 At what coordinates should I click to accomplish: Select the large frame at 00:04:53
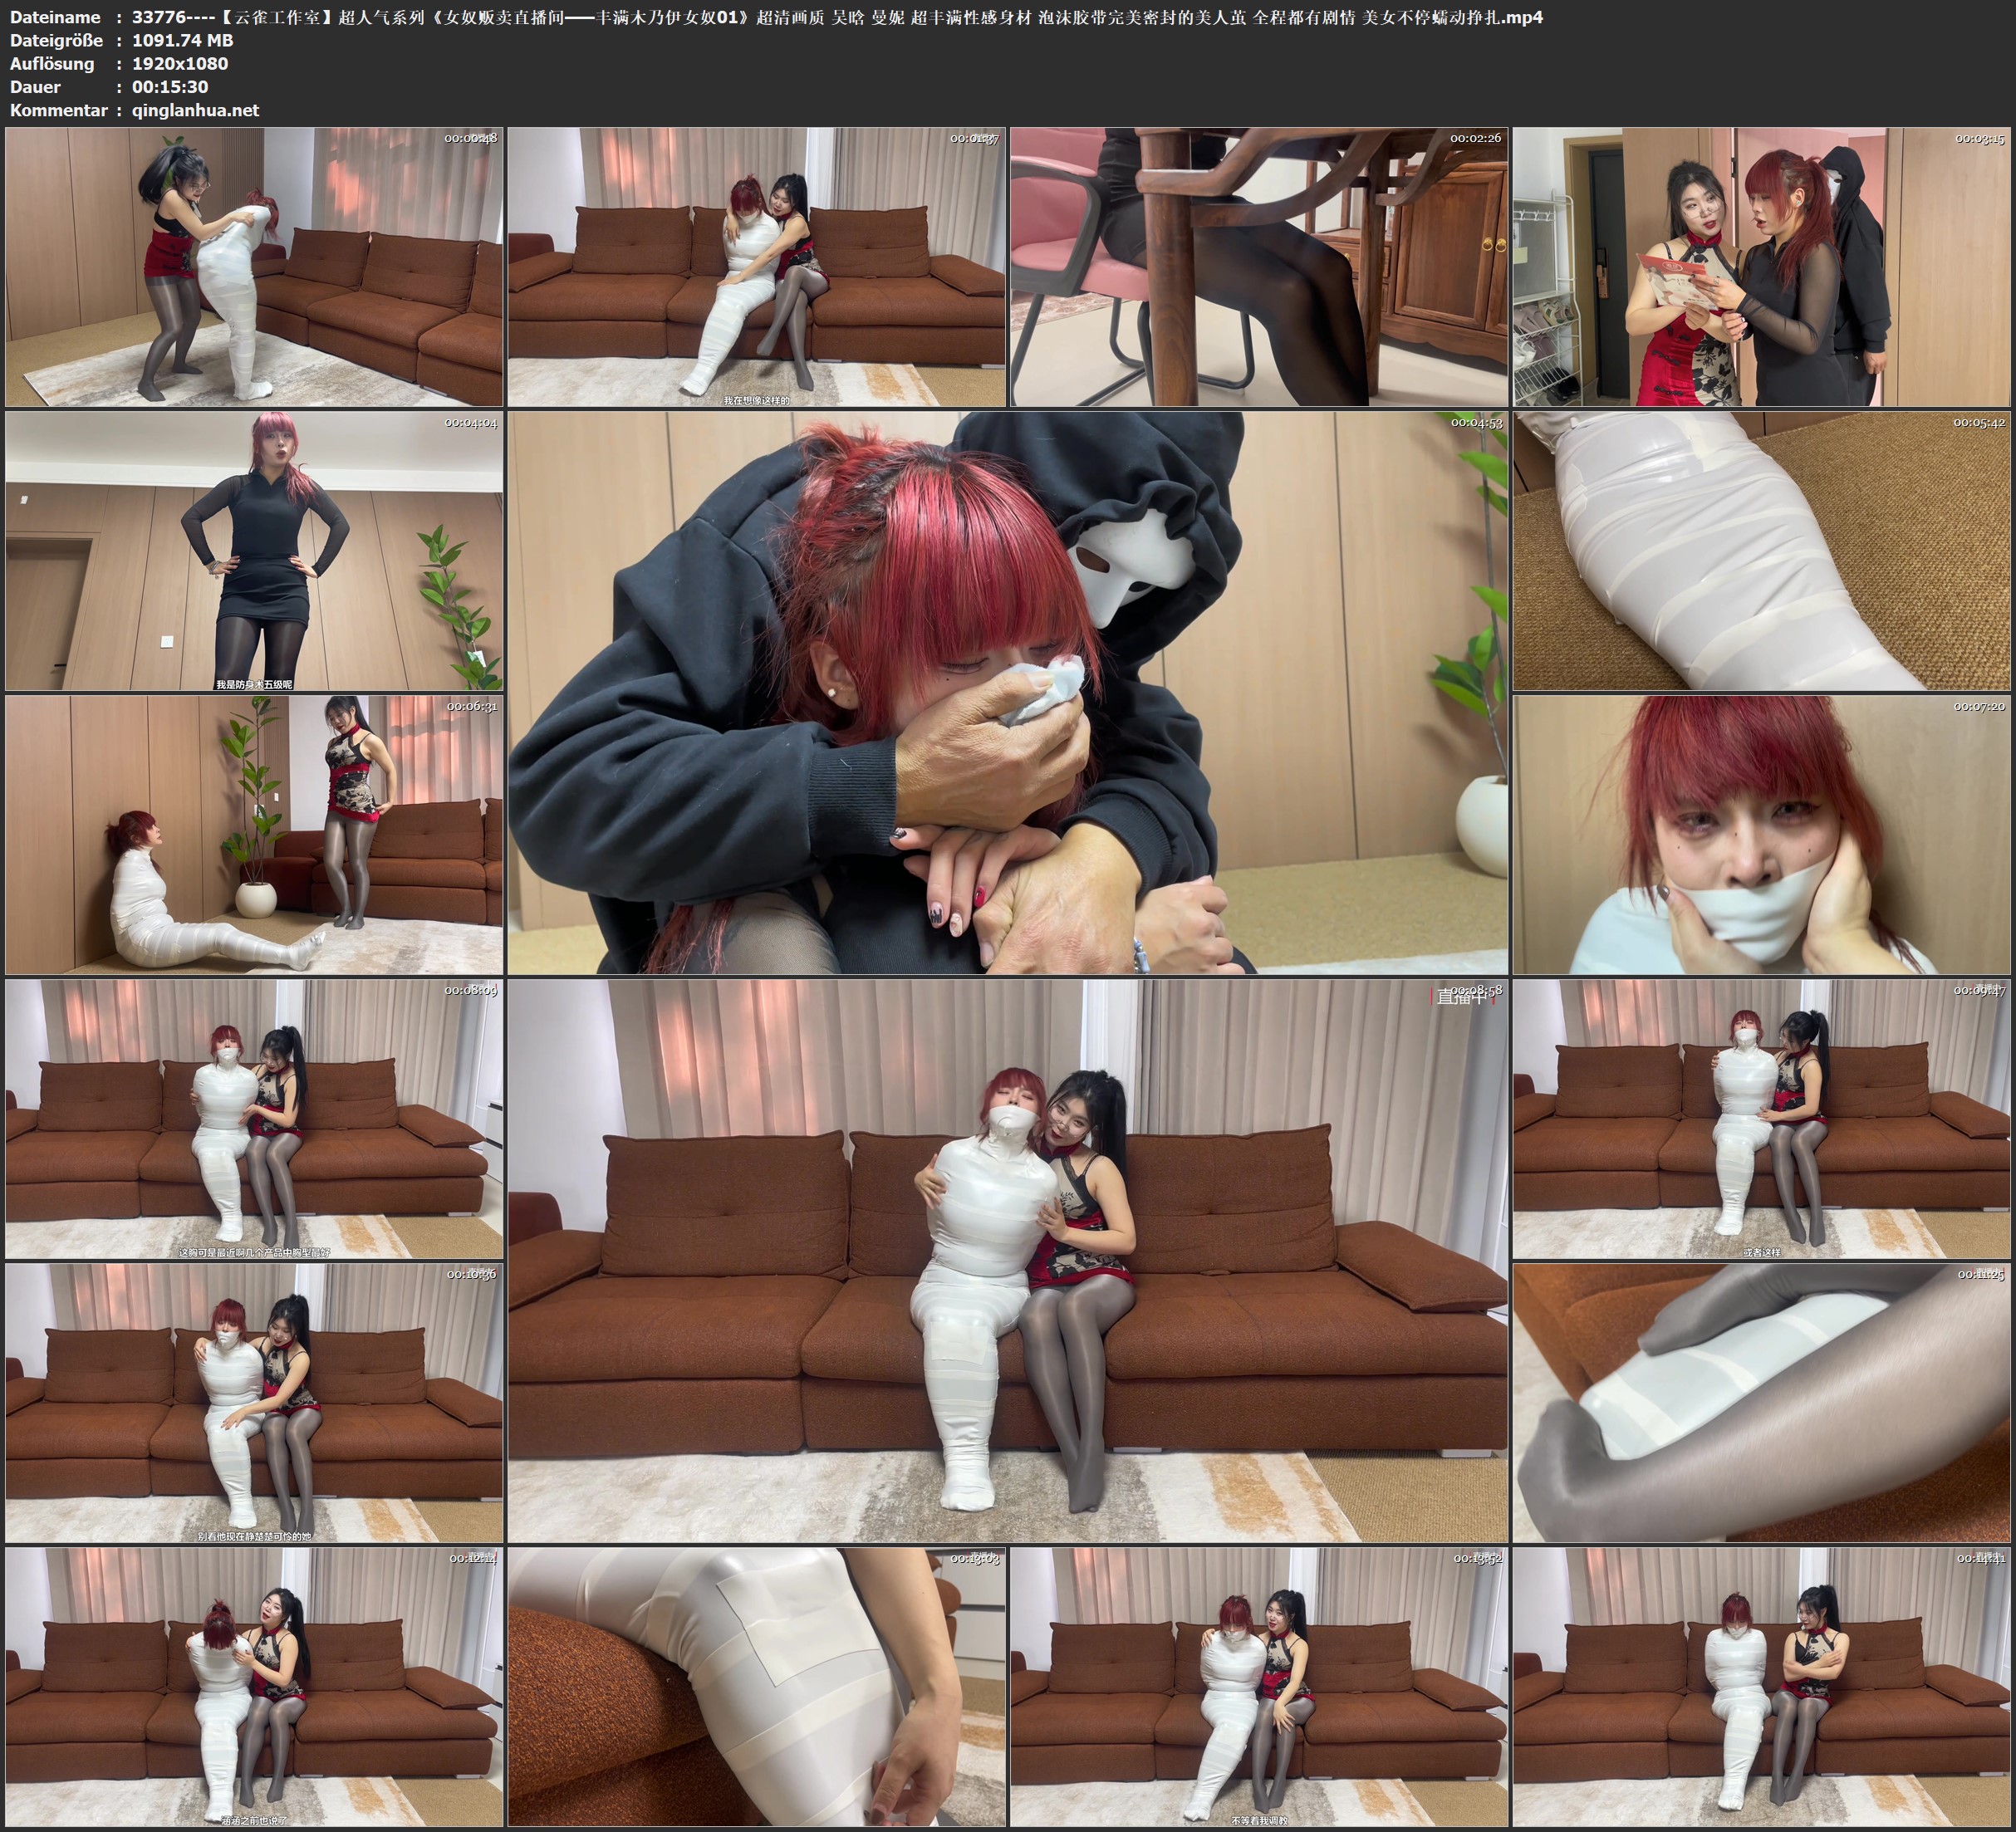1007,693
